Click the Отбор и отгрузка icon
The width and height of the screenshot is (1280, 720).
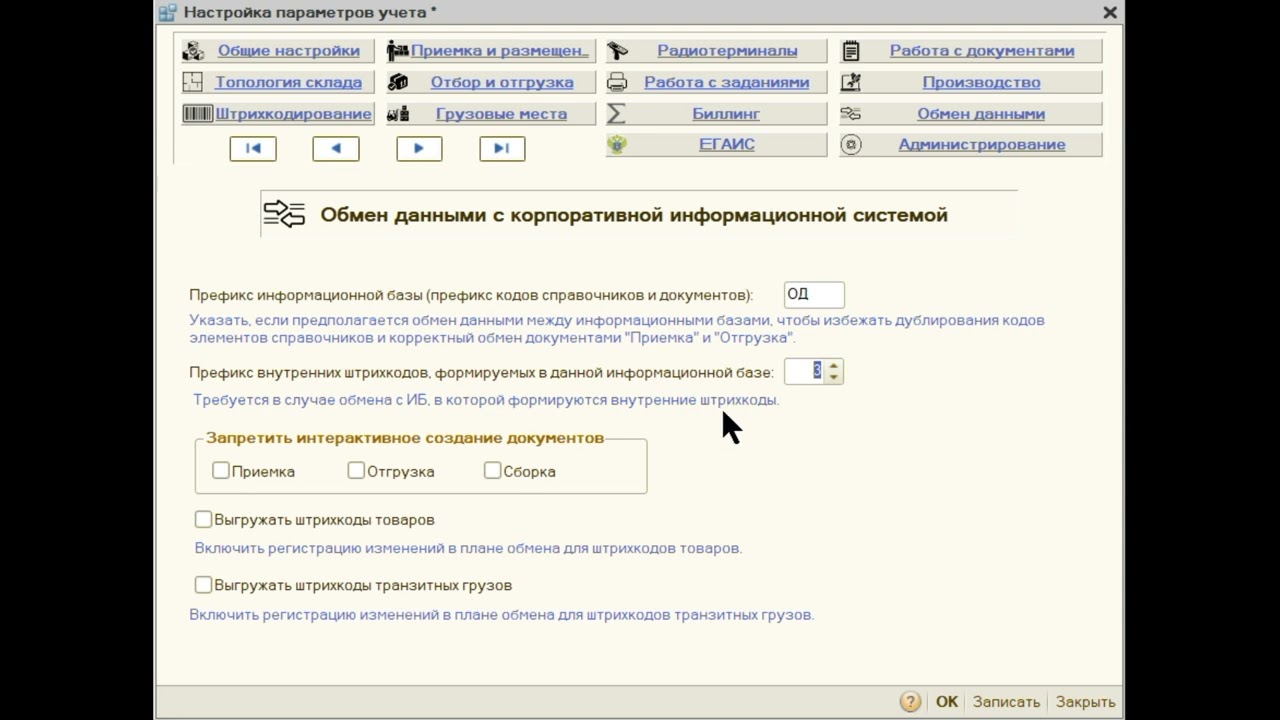coord(398,82)
